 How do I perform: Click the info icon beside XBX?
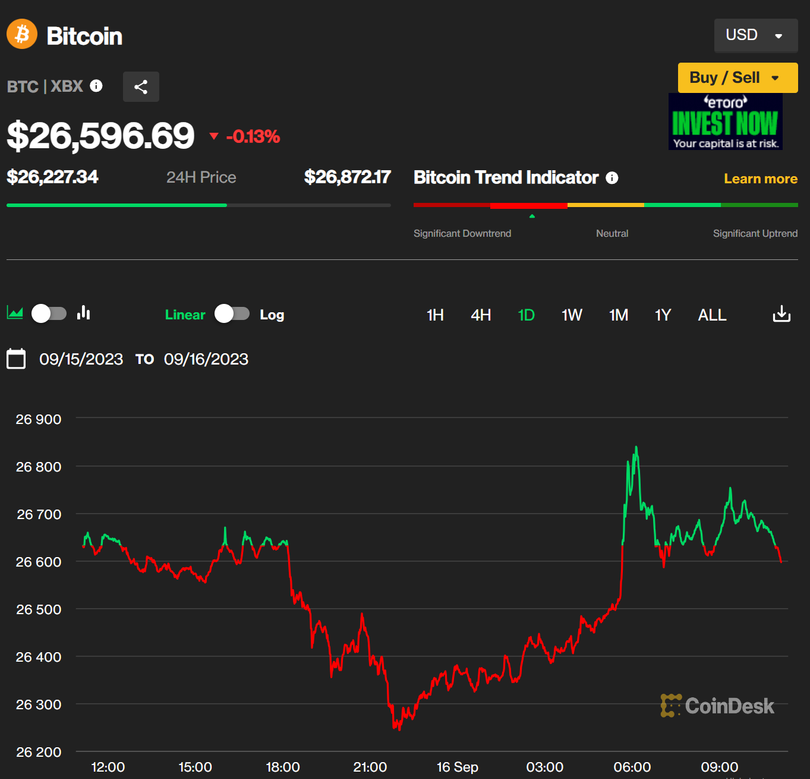[x=96, y=86]
